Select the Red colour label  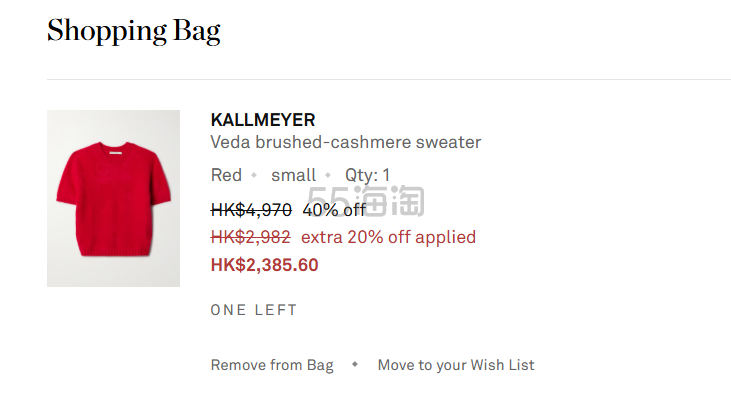point(226,175)
